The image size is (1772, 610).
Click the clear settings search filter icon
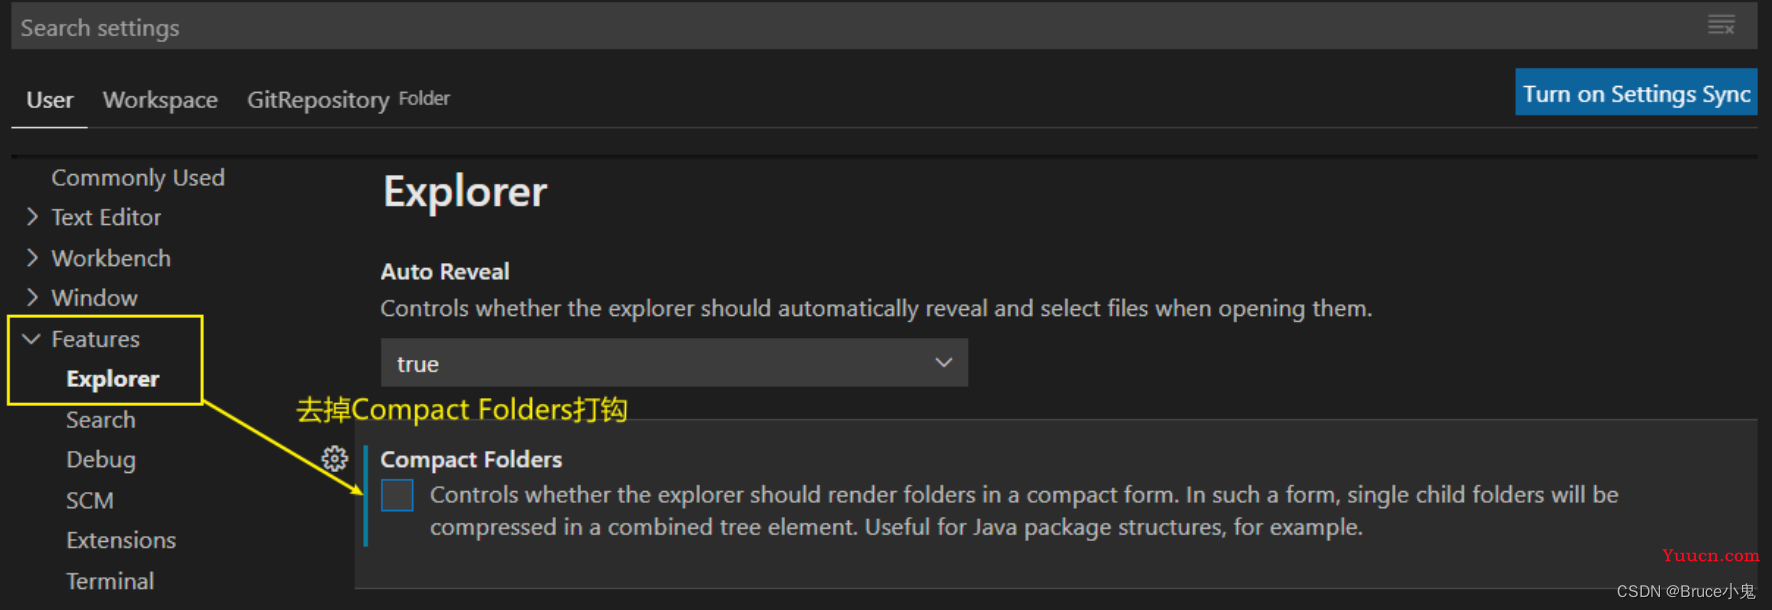1721,26
